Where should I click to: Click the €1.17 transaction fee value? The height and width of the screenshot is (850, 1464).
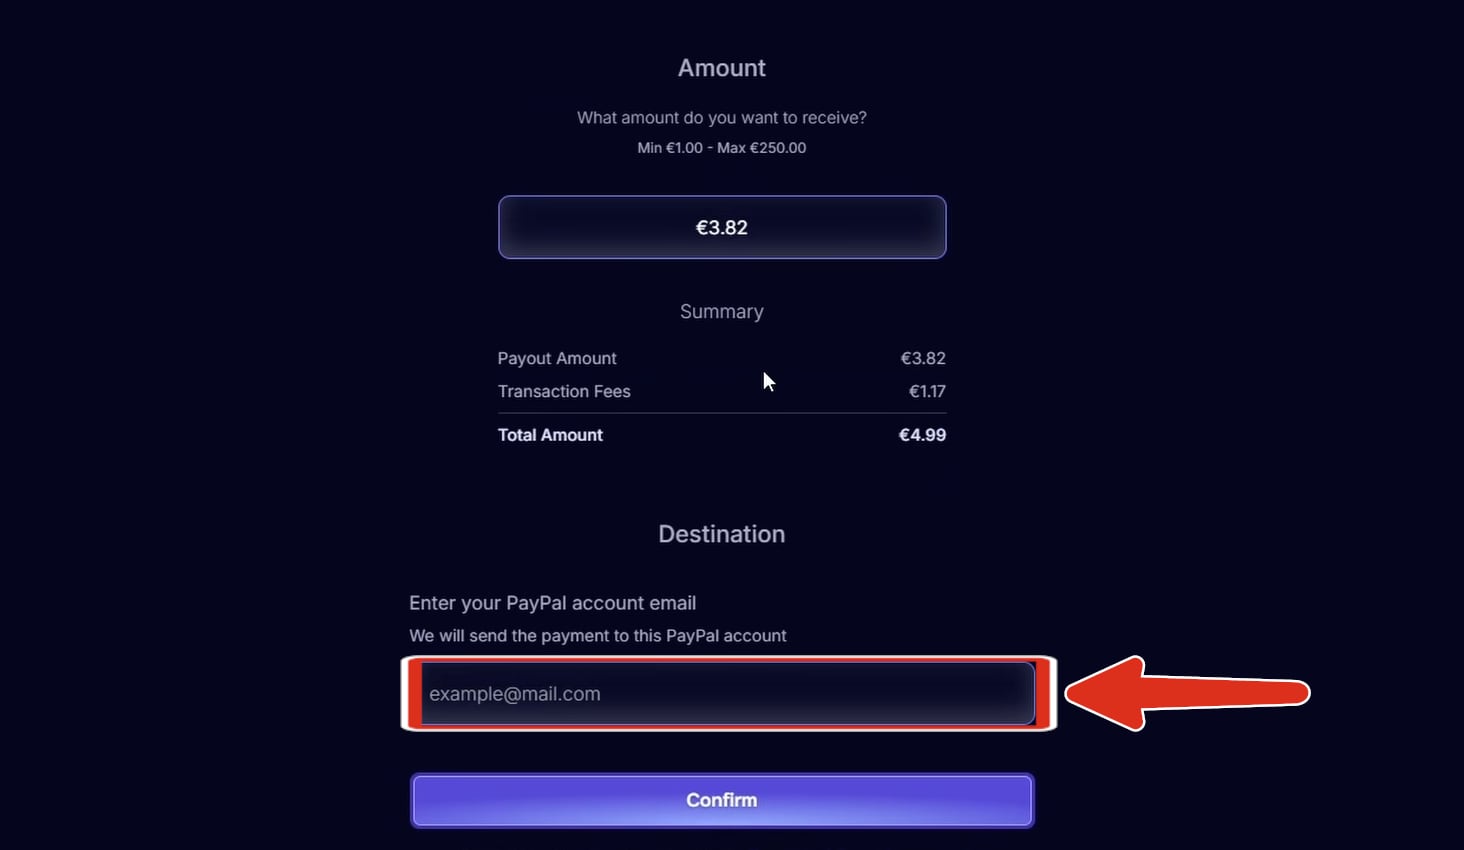click(927, 391)
